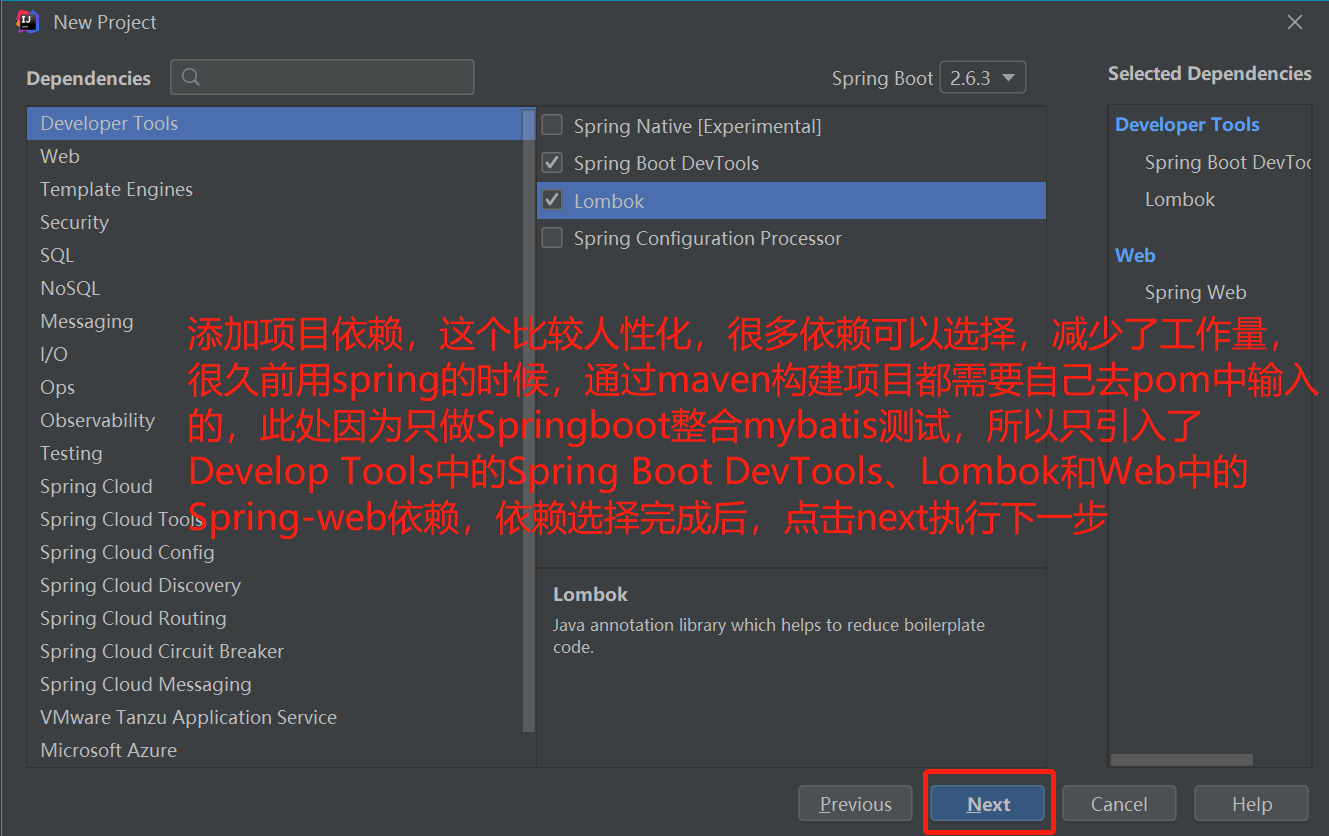
Task: Uncheck the Lombok dependency
Action: click(552, 200)
